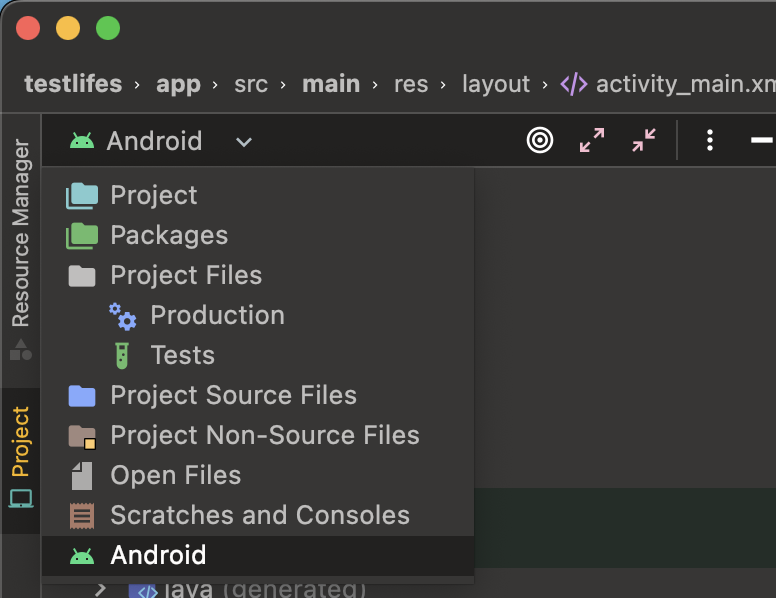This screenshot has height=598, width=776.
Task: Expand all nodes with the expand arrows icon
Action: coord(592,141)
